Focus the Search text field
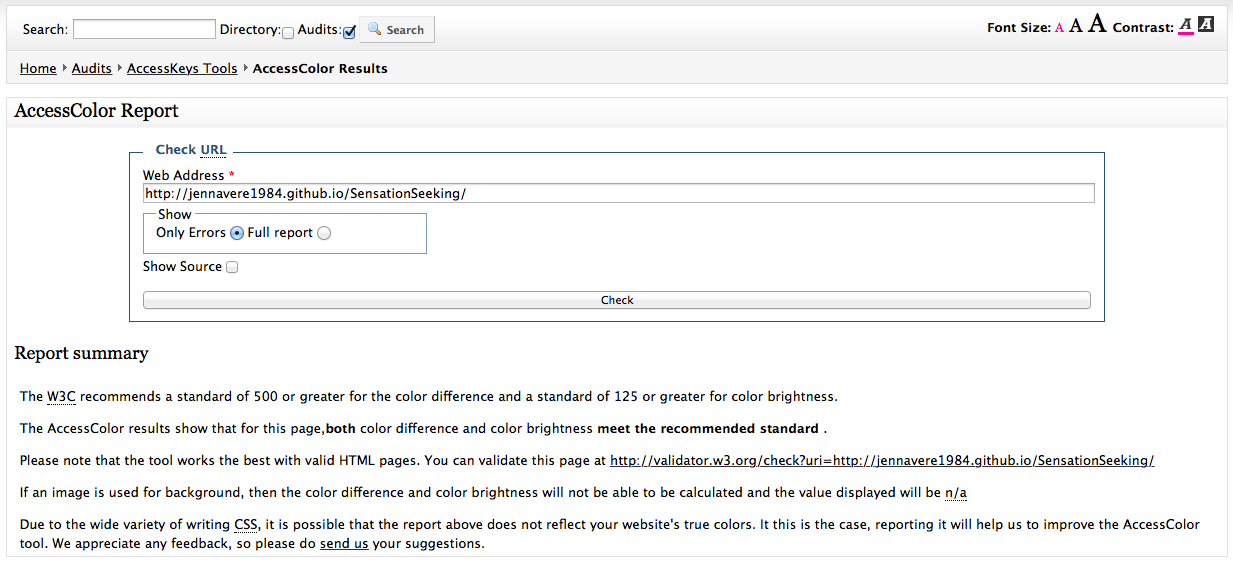 click(x=144, y=29)
